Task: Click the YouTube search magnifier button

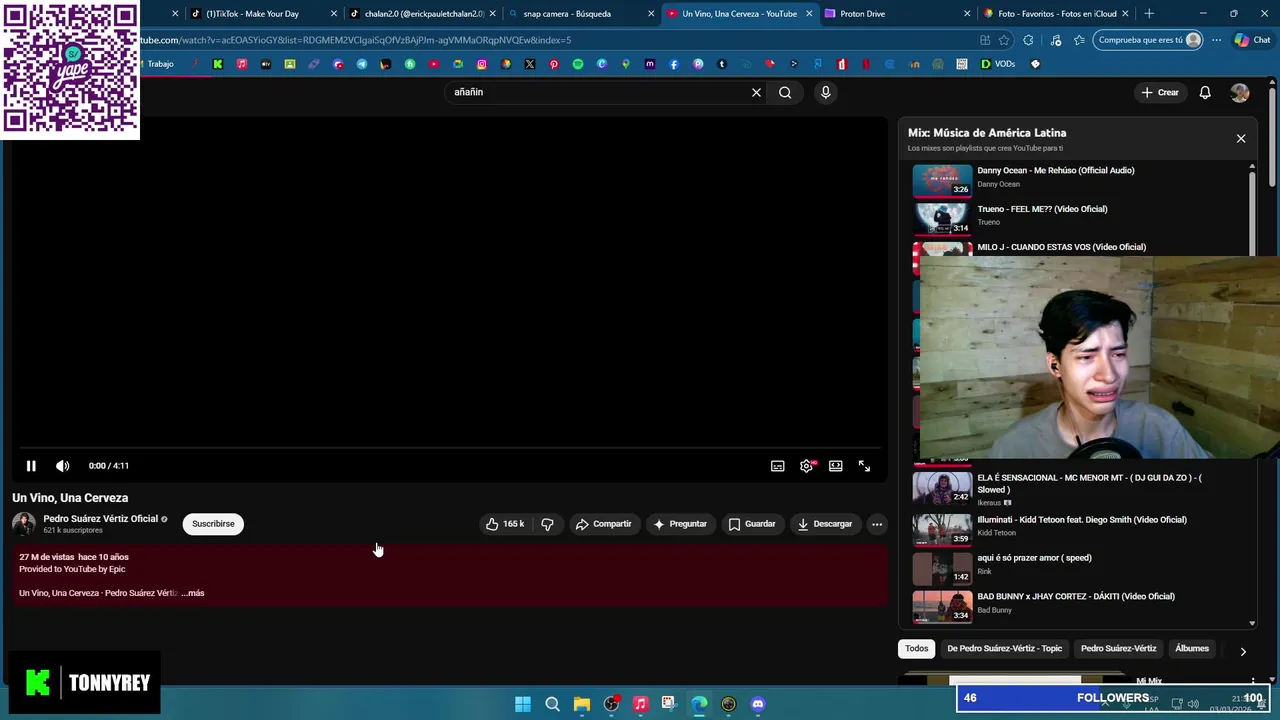Action: [x=785, y=92]
